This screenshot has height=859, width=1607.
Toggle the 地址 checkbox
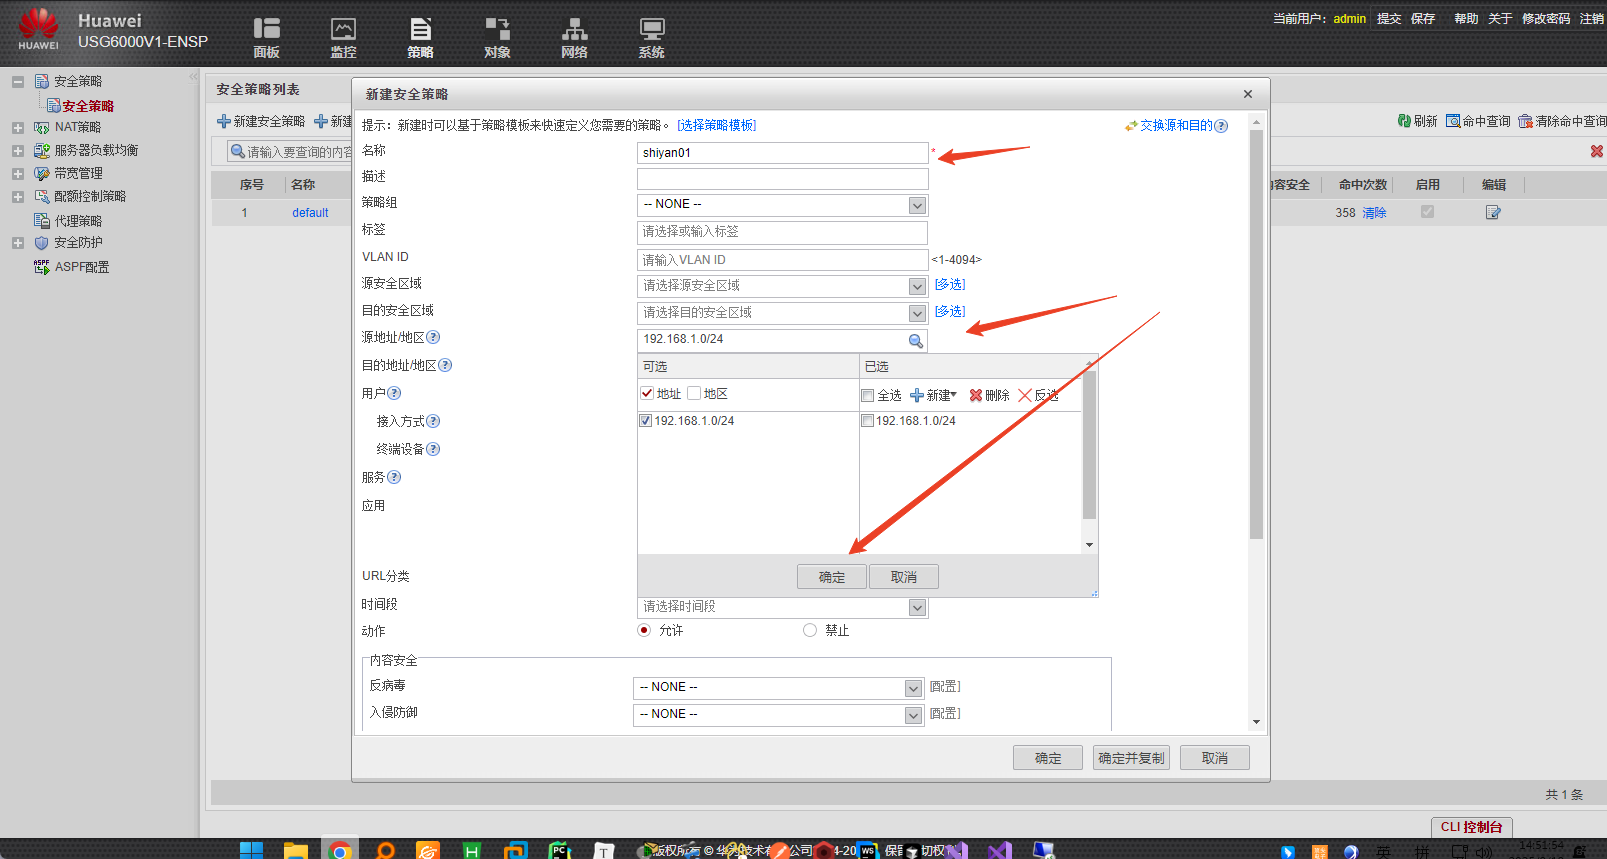pyautogui.click(x=647, y=393)
